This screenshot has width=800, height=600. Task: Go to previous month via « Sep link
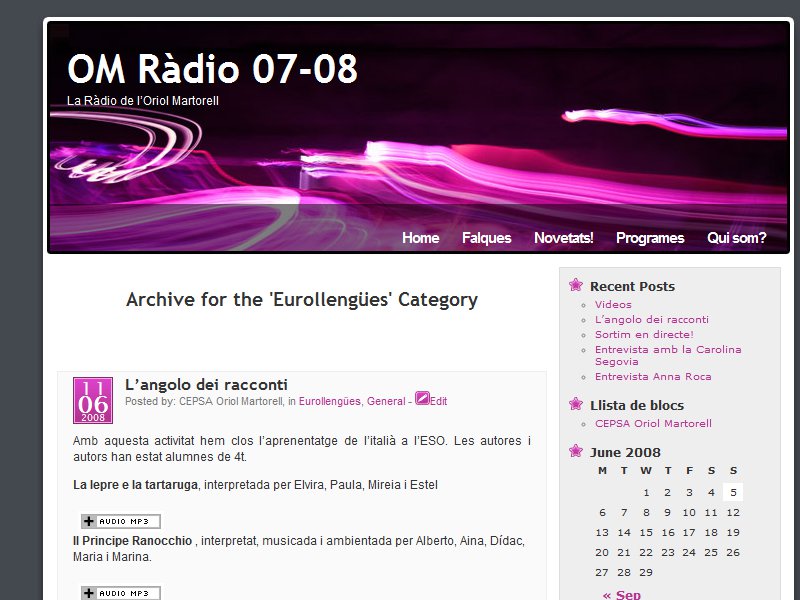[x=621, y=595]
